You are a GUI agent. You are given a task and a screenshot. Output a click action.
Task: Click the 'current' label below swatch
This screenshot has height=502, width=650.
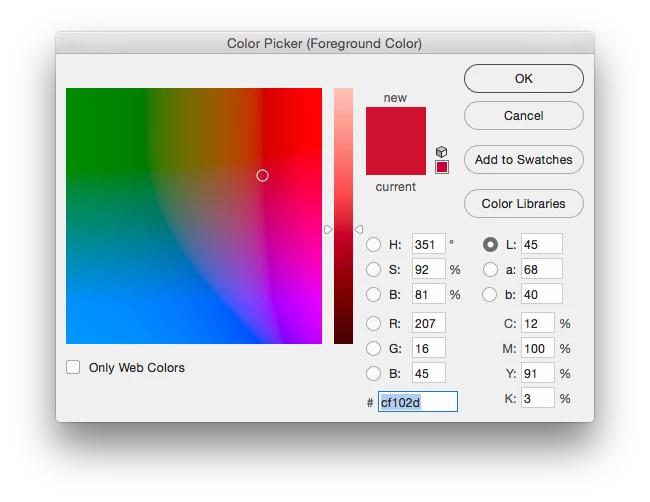(x=395, y=187)
